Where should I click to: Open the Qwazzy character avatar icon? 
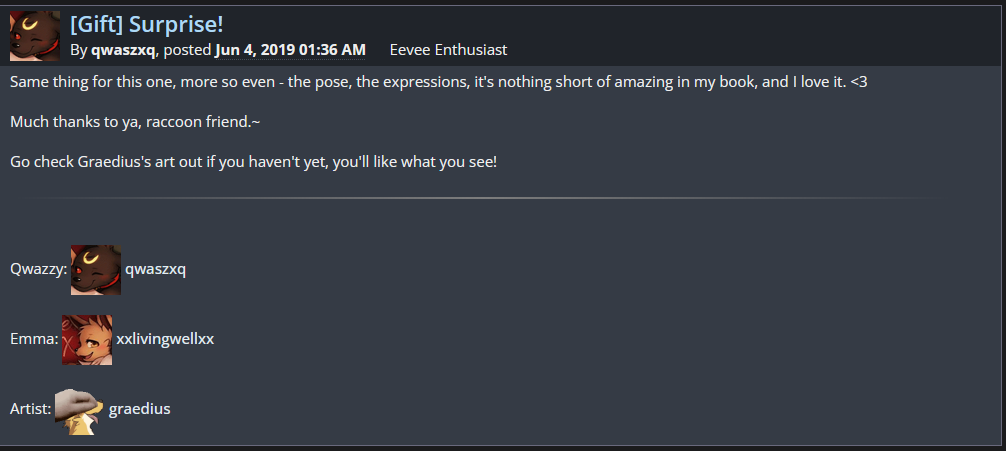click(x=96, y=270)
